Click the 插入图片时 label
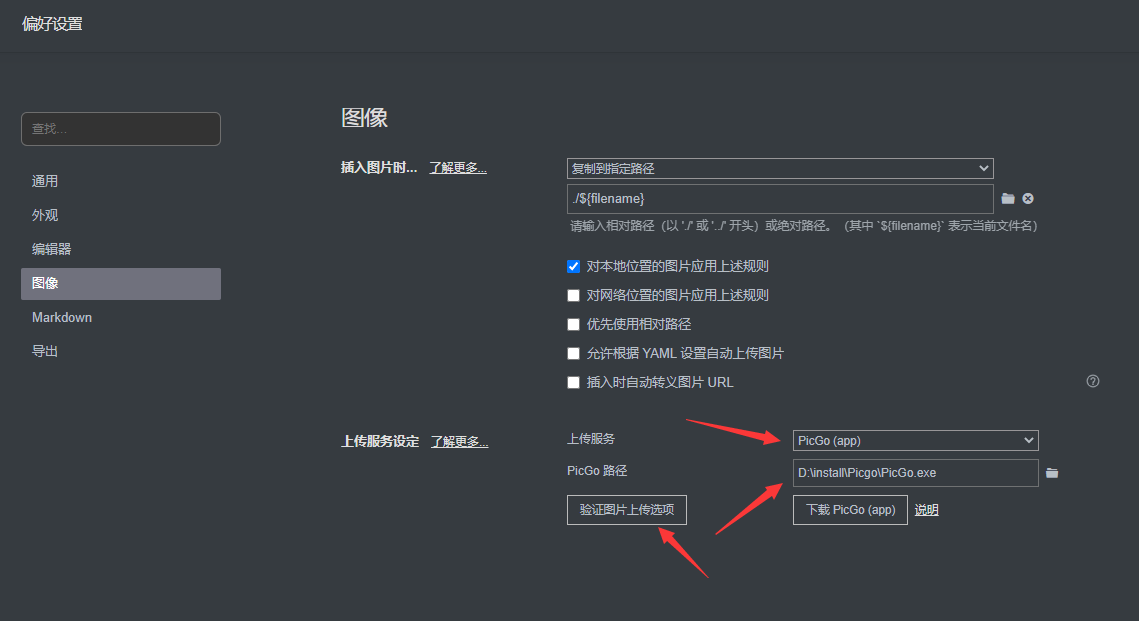 click(x=379, y=168)
